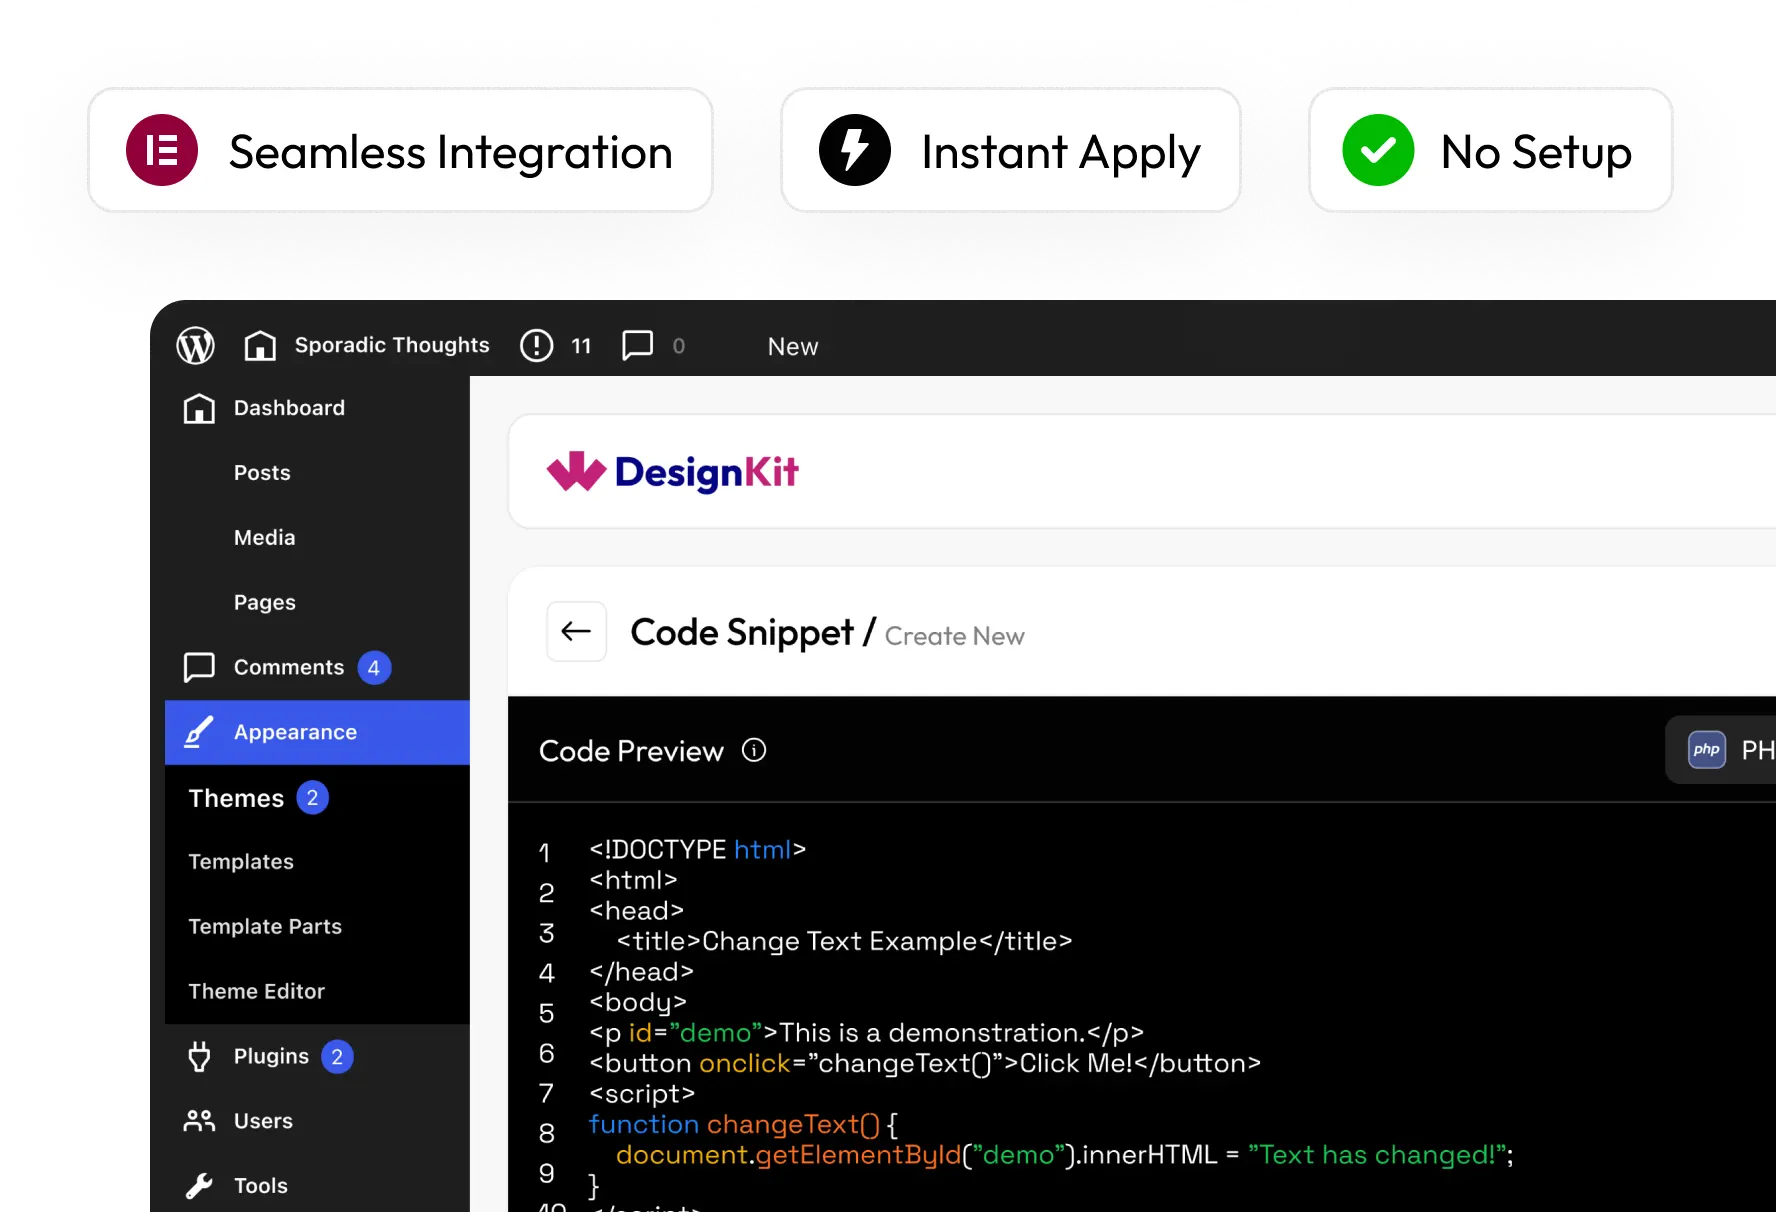Click the opening body tag line
Image resolution: width=1776 pixels, height=1212 pixels.
[638, 1002]
